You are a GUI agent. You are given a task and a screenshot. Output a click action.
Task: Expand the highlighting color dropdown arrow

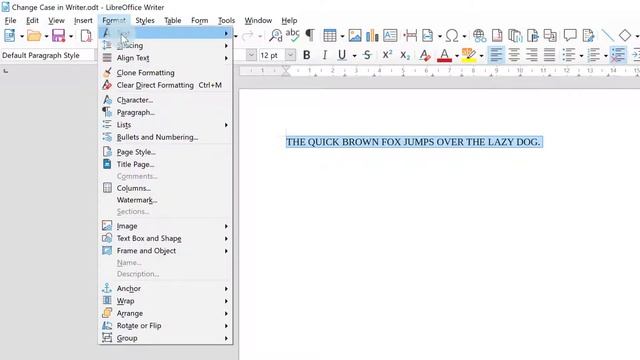click(x=482, y=56)
